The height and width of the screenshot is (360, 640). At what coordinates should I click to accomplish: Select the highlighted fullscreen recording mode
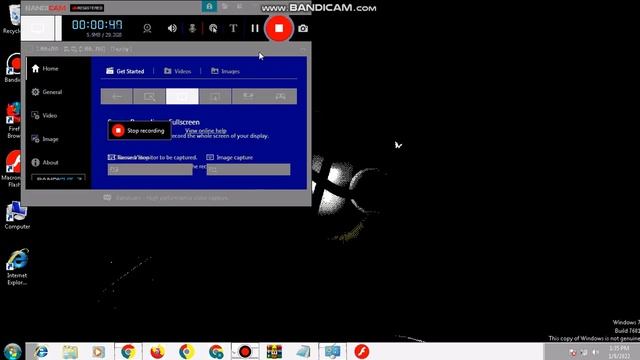pos(182,96)
